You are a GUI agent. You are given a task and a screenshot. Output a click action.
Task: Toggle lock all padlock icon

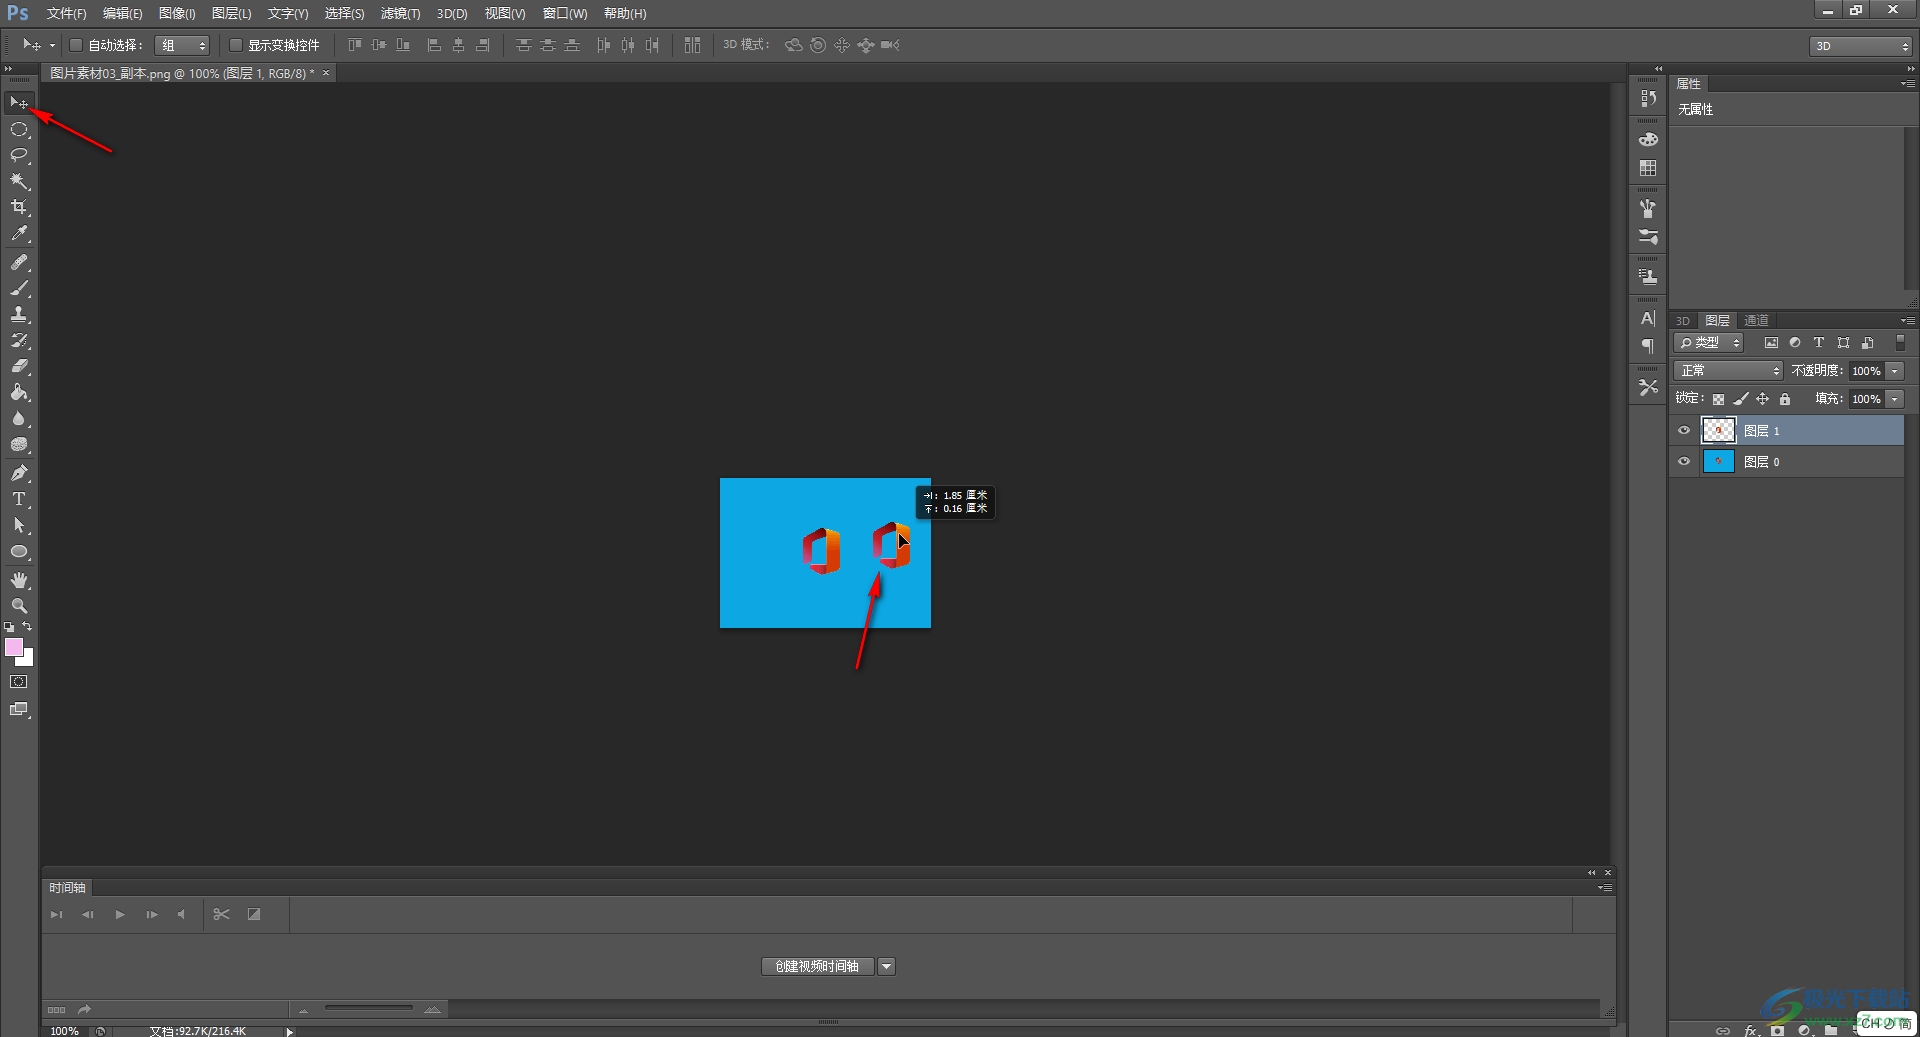point(1785,399)
